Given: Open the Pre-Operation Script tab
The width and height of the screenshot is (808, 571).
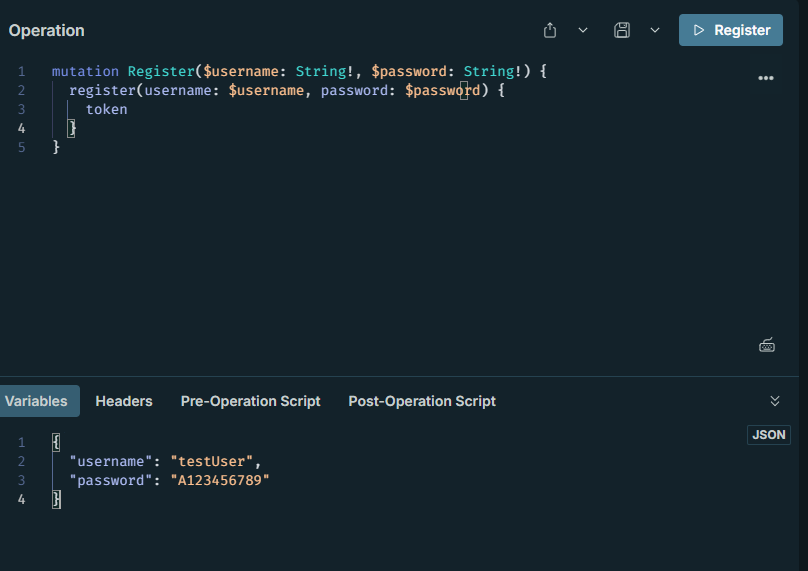Looking at the screenshot, I should pyautogui.click(x=250, y=401).
